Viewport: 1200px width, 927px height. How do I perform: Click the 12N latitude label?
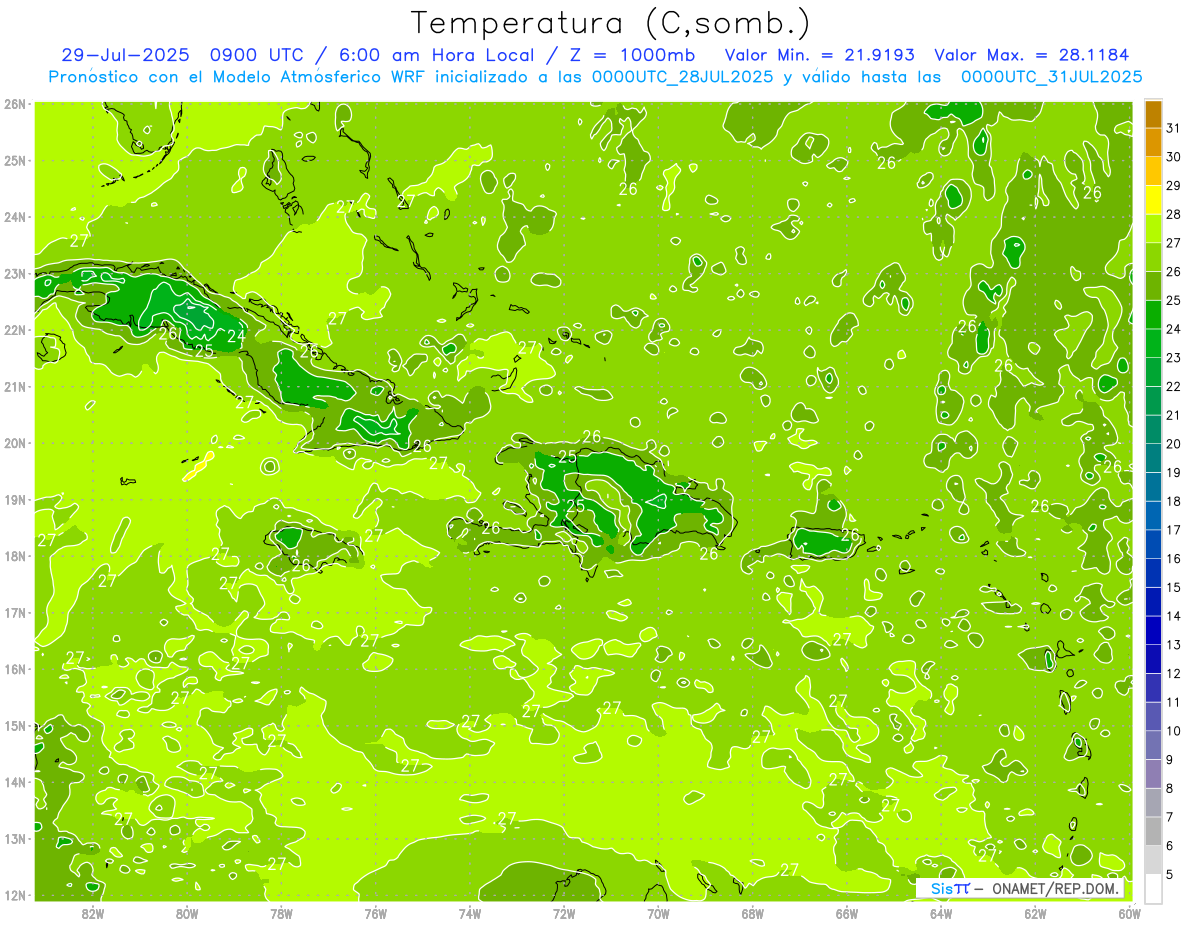click(x=15, y=895)
